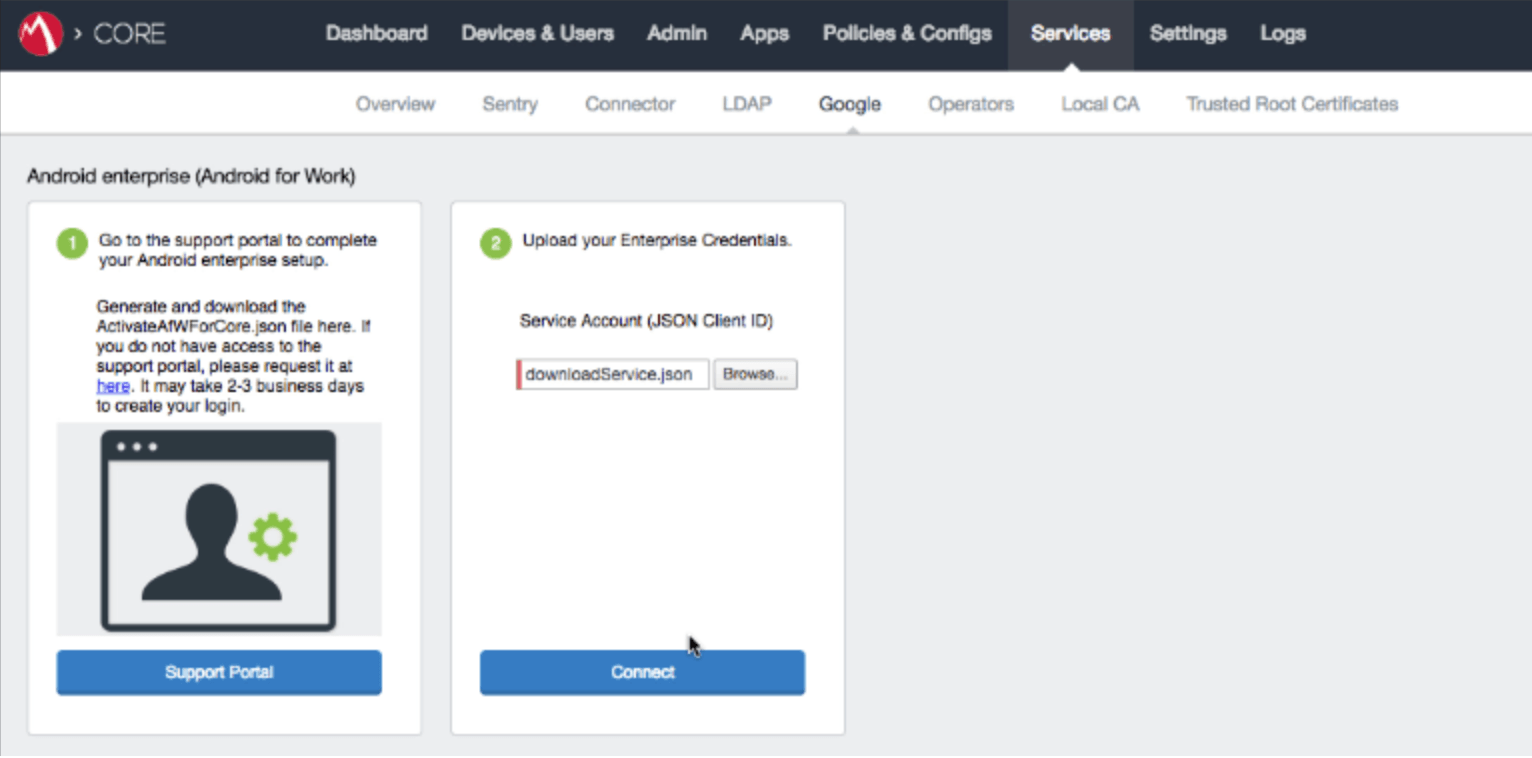Open the Logs section

pos(1283,33)
